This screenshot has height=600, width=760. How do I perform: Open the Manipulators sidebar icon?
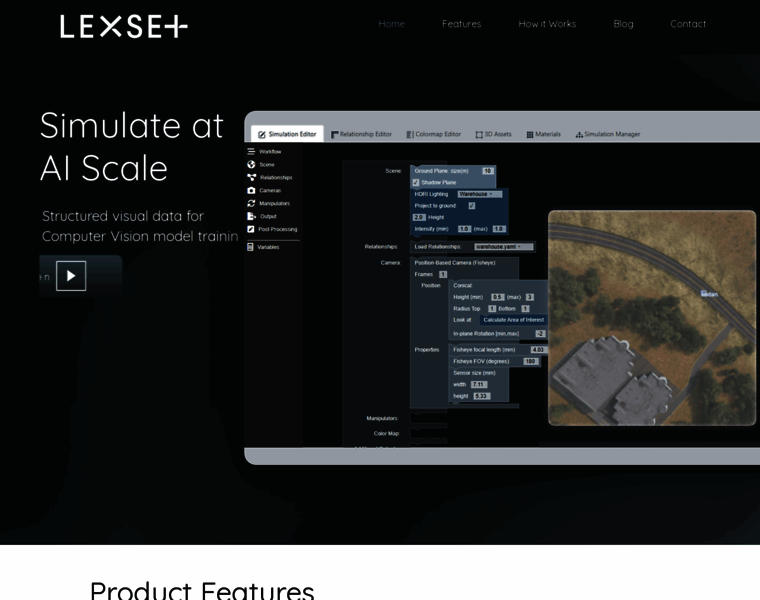click(251, 203)
